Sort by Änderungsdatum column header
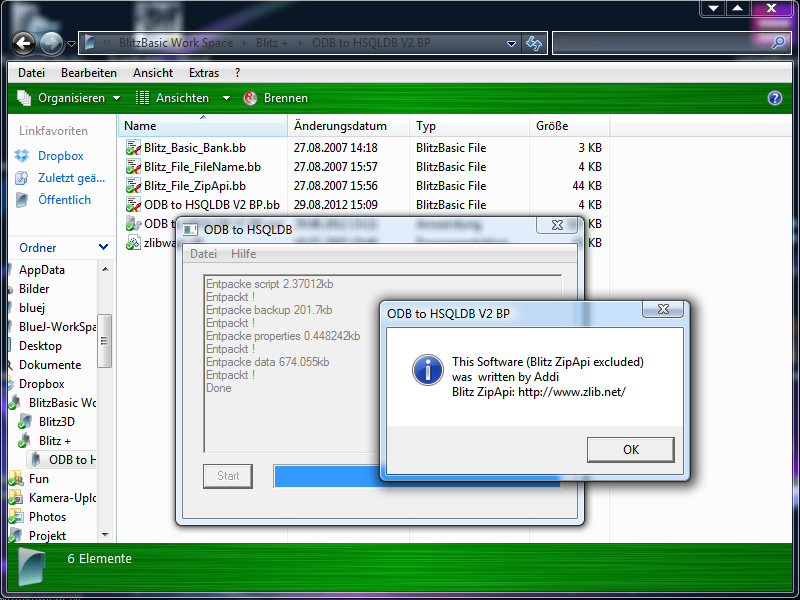Screen dimensions: 800x600 (x=349, y=126)
